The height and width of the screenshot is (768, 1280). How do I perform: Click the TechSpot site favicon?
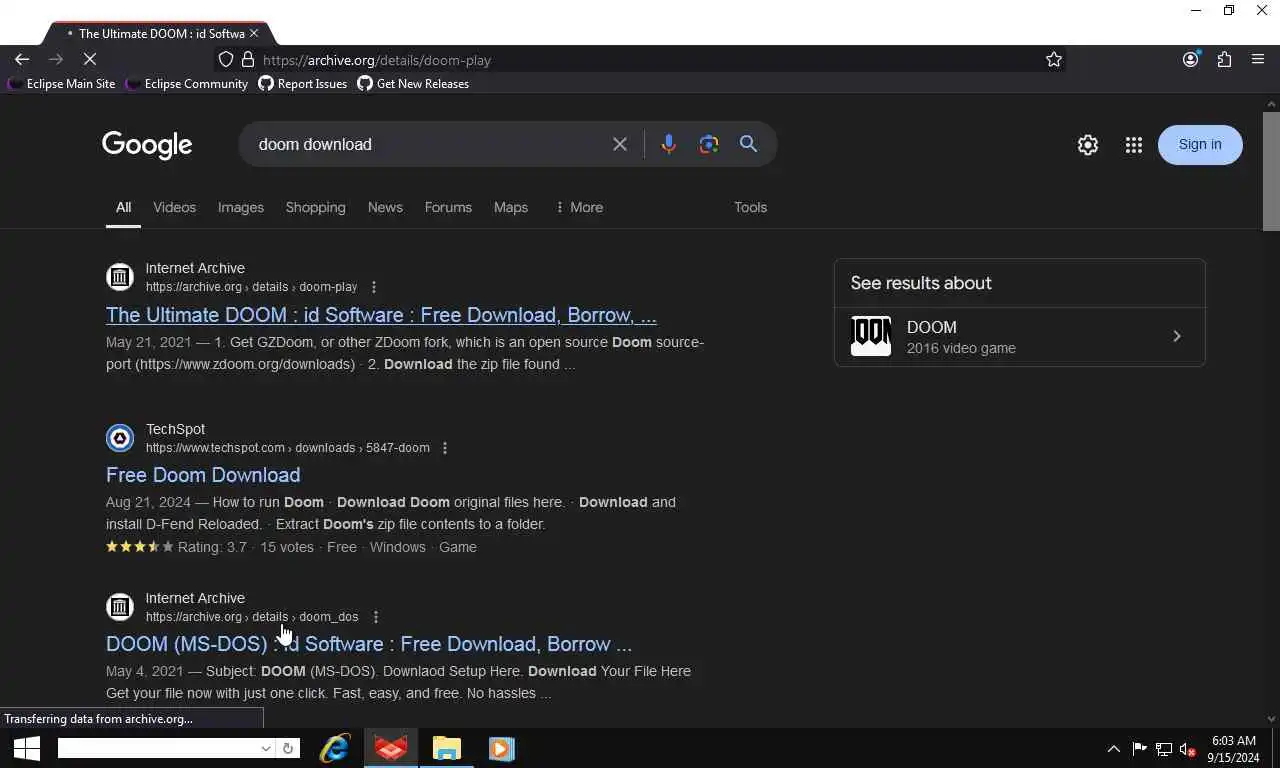coord(120,438)
